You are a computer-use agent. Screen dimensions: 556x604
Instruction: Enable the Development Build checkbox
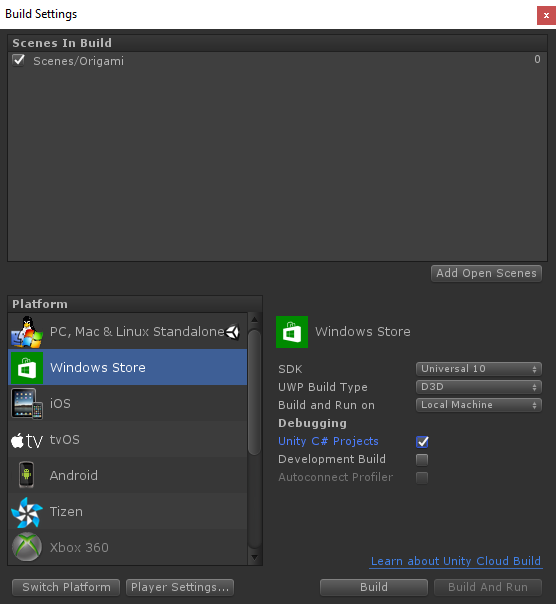coord(422,459)
